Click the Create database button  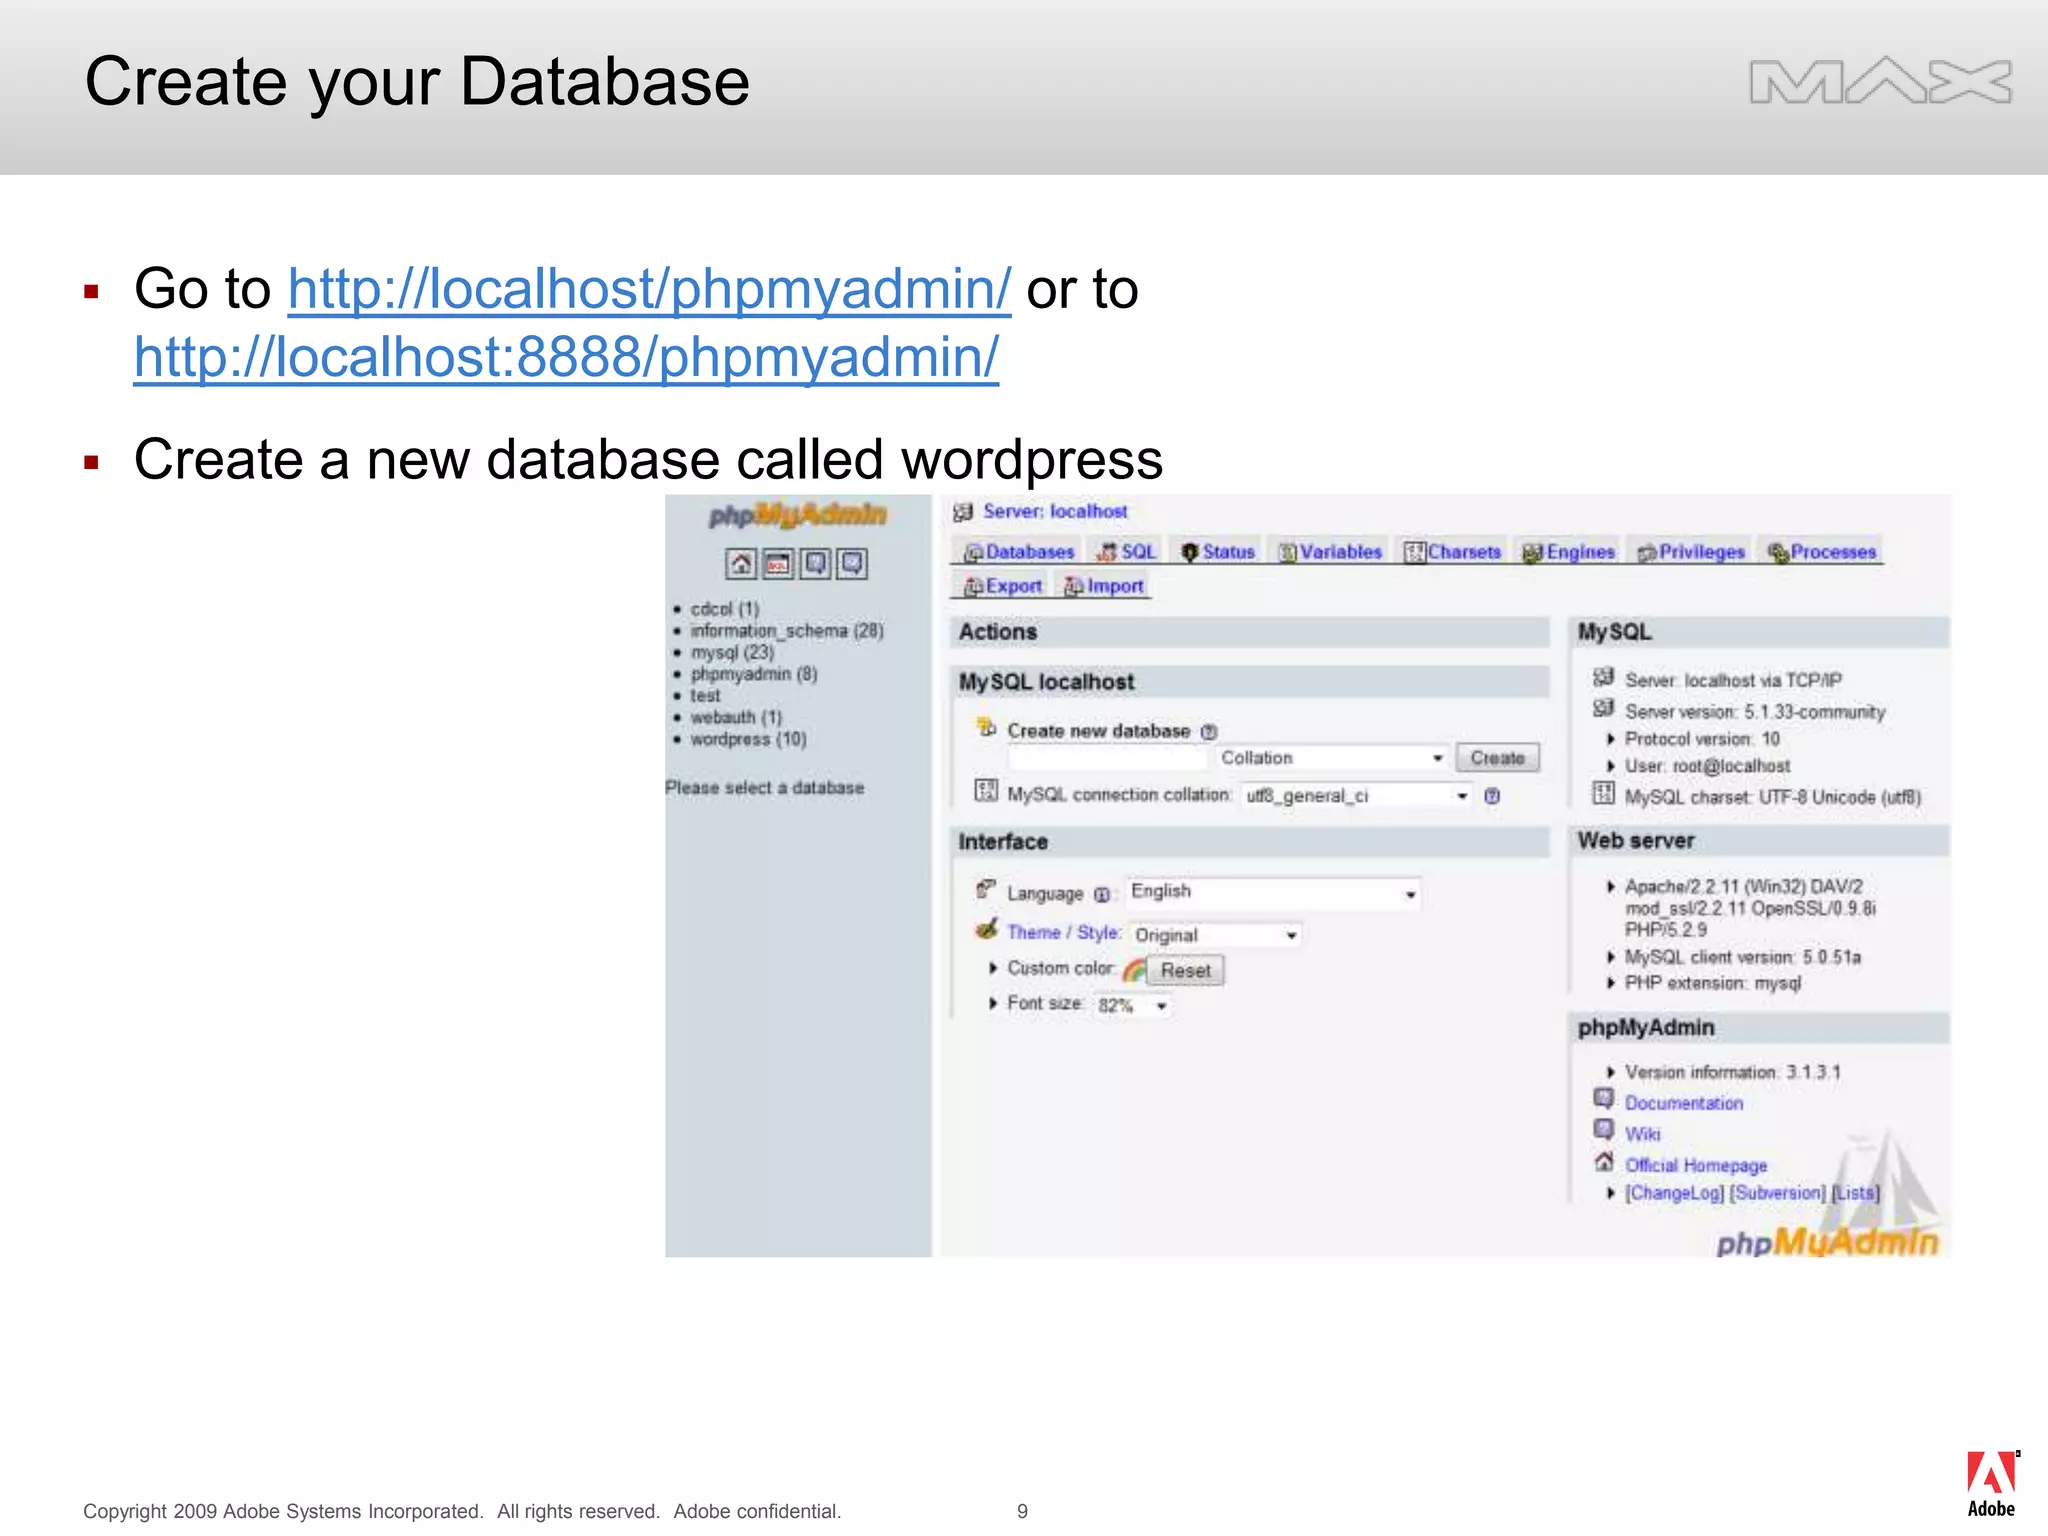tap(1497, 758)
